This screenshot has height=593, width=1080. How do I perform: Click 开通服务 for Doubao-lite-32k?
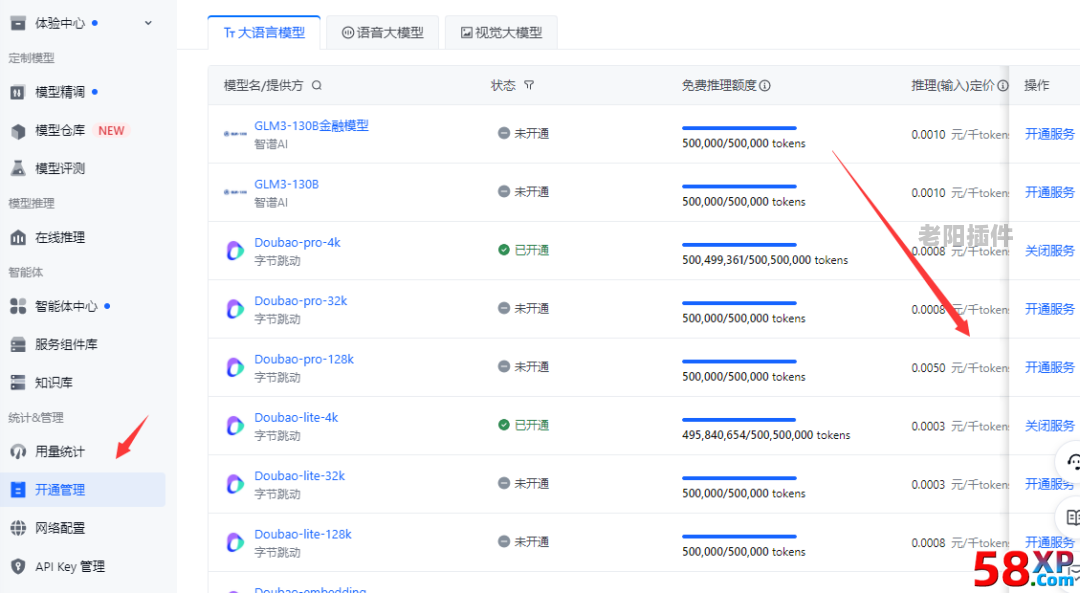click(x=1050, y=484)
